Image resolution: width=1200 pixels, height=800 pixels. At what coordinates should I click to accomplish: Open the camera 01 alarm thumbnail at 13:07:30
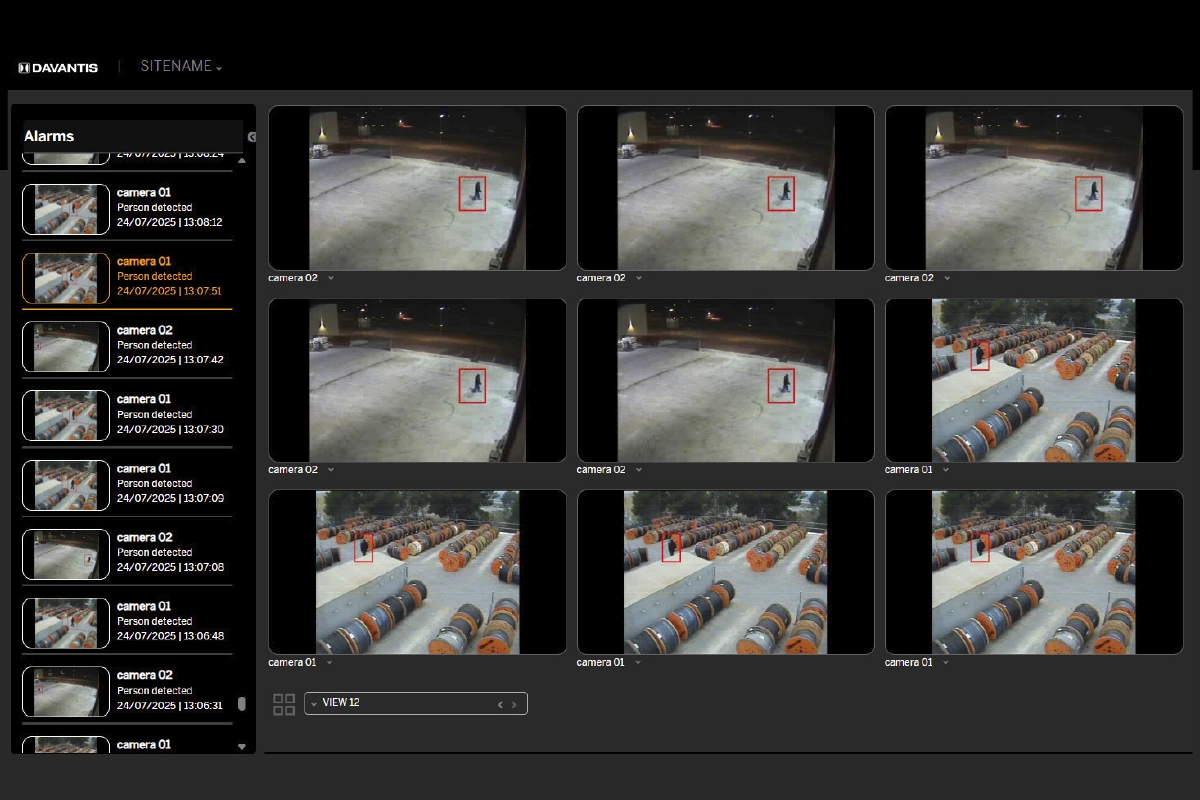66,415
